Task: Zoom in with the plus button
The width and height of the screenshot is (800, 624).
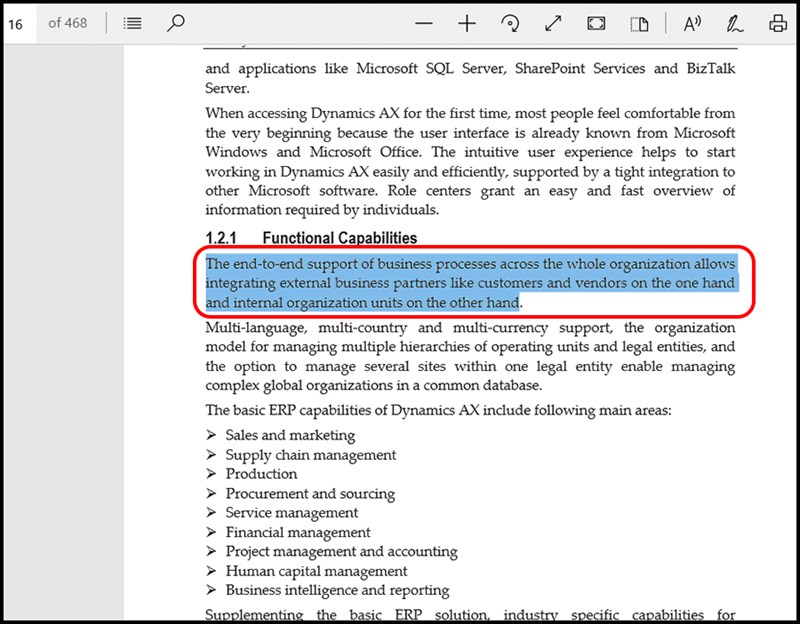Action: click(467, 23)
